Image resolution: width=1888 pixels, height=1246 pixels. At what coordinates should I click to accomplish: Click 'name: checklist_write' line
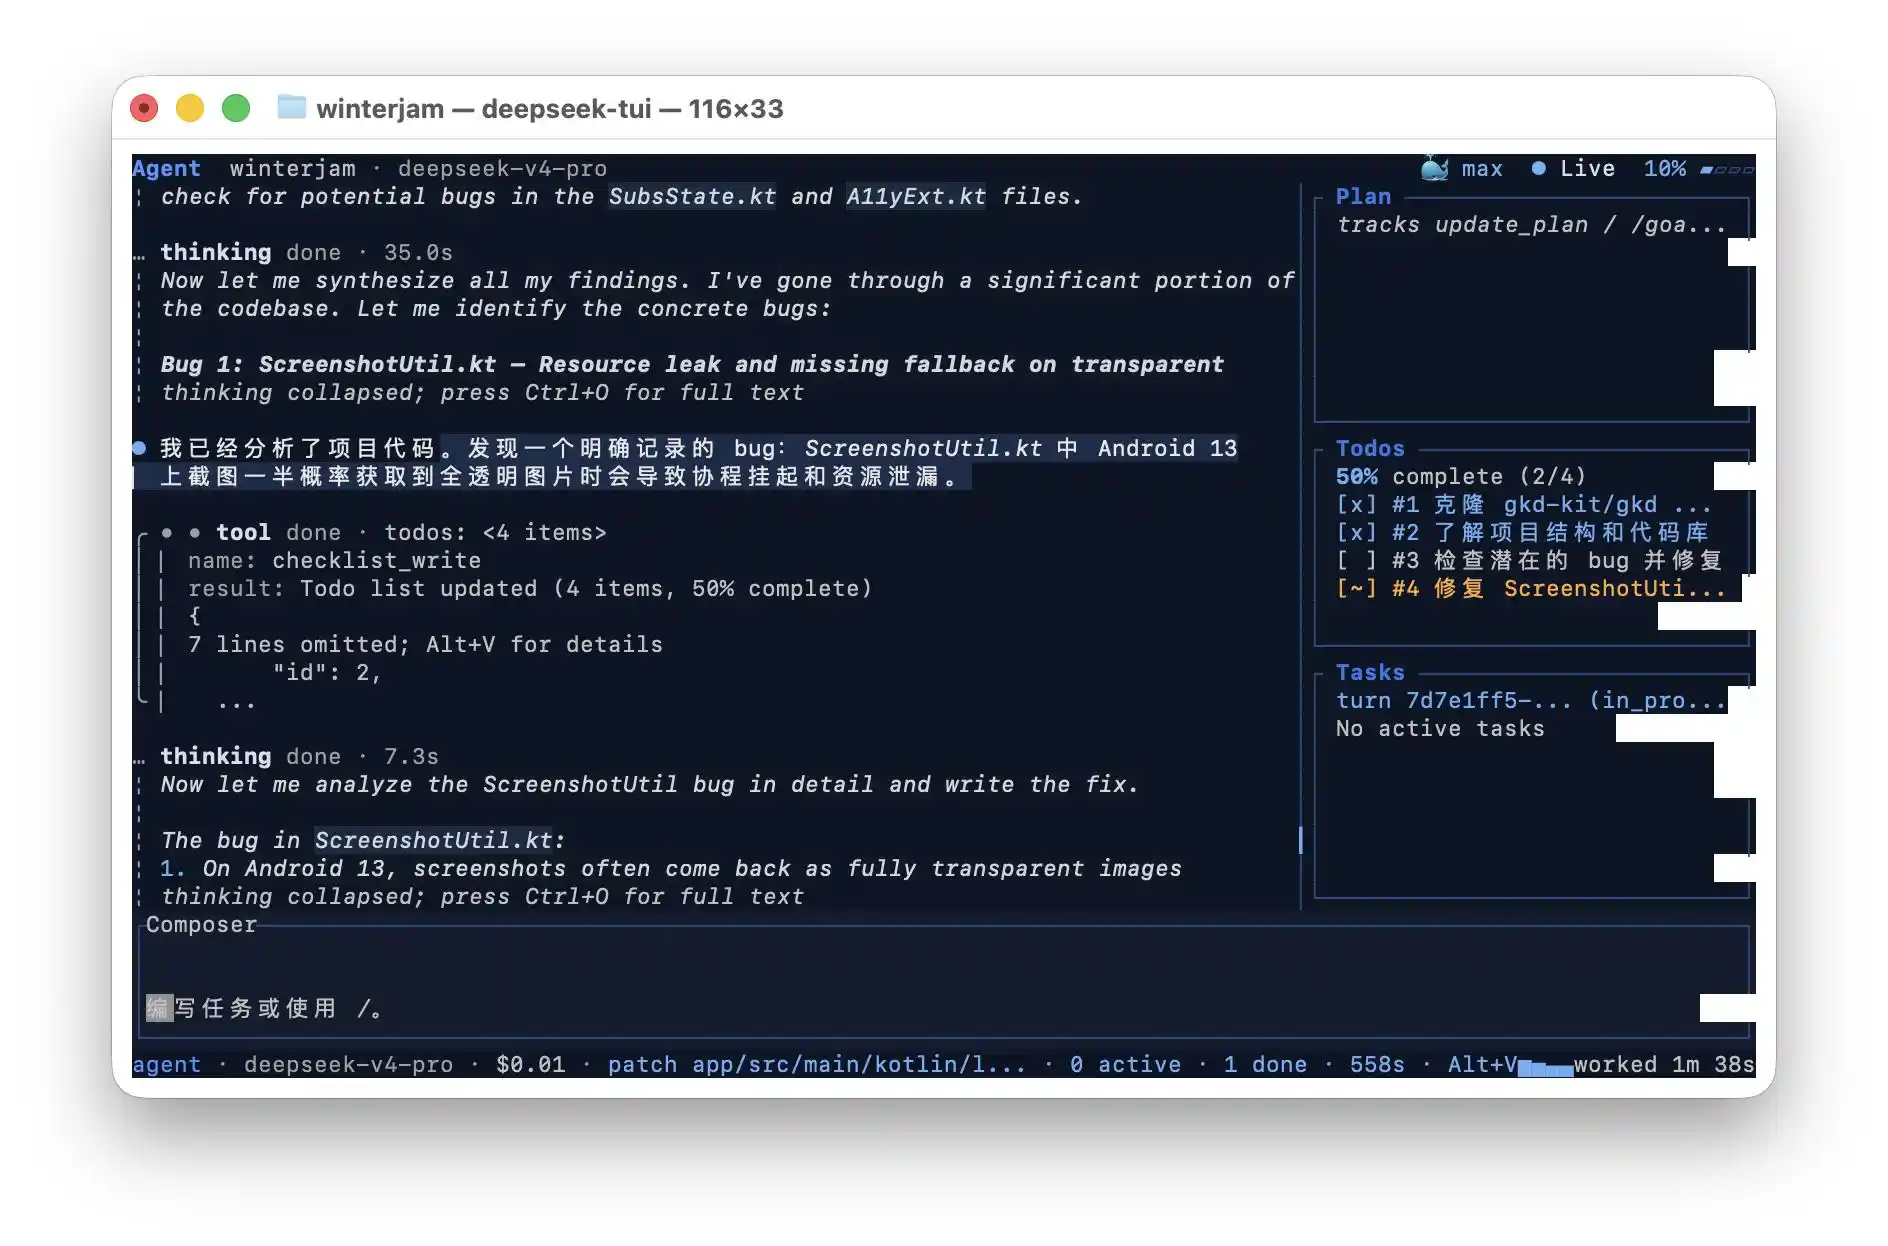click(334, 560)
